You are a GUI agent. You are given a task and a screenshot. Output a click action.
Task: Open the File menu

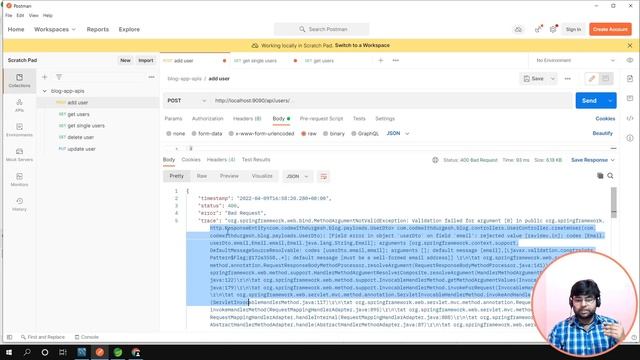pos(9,16)
